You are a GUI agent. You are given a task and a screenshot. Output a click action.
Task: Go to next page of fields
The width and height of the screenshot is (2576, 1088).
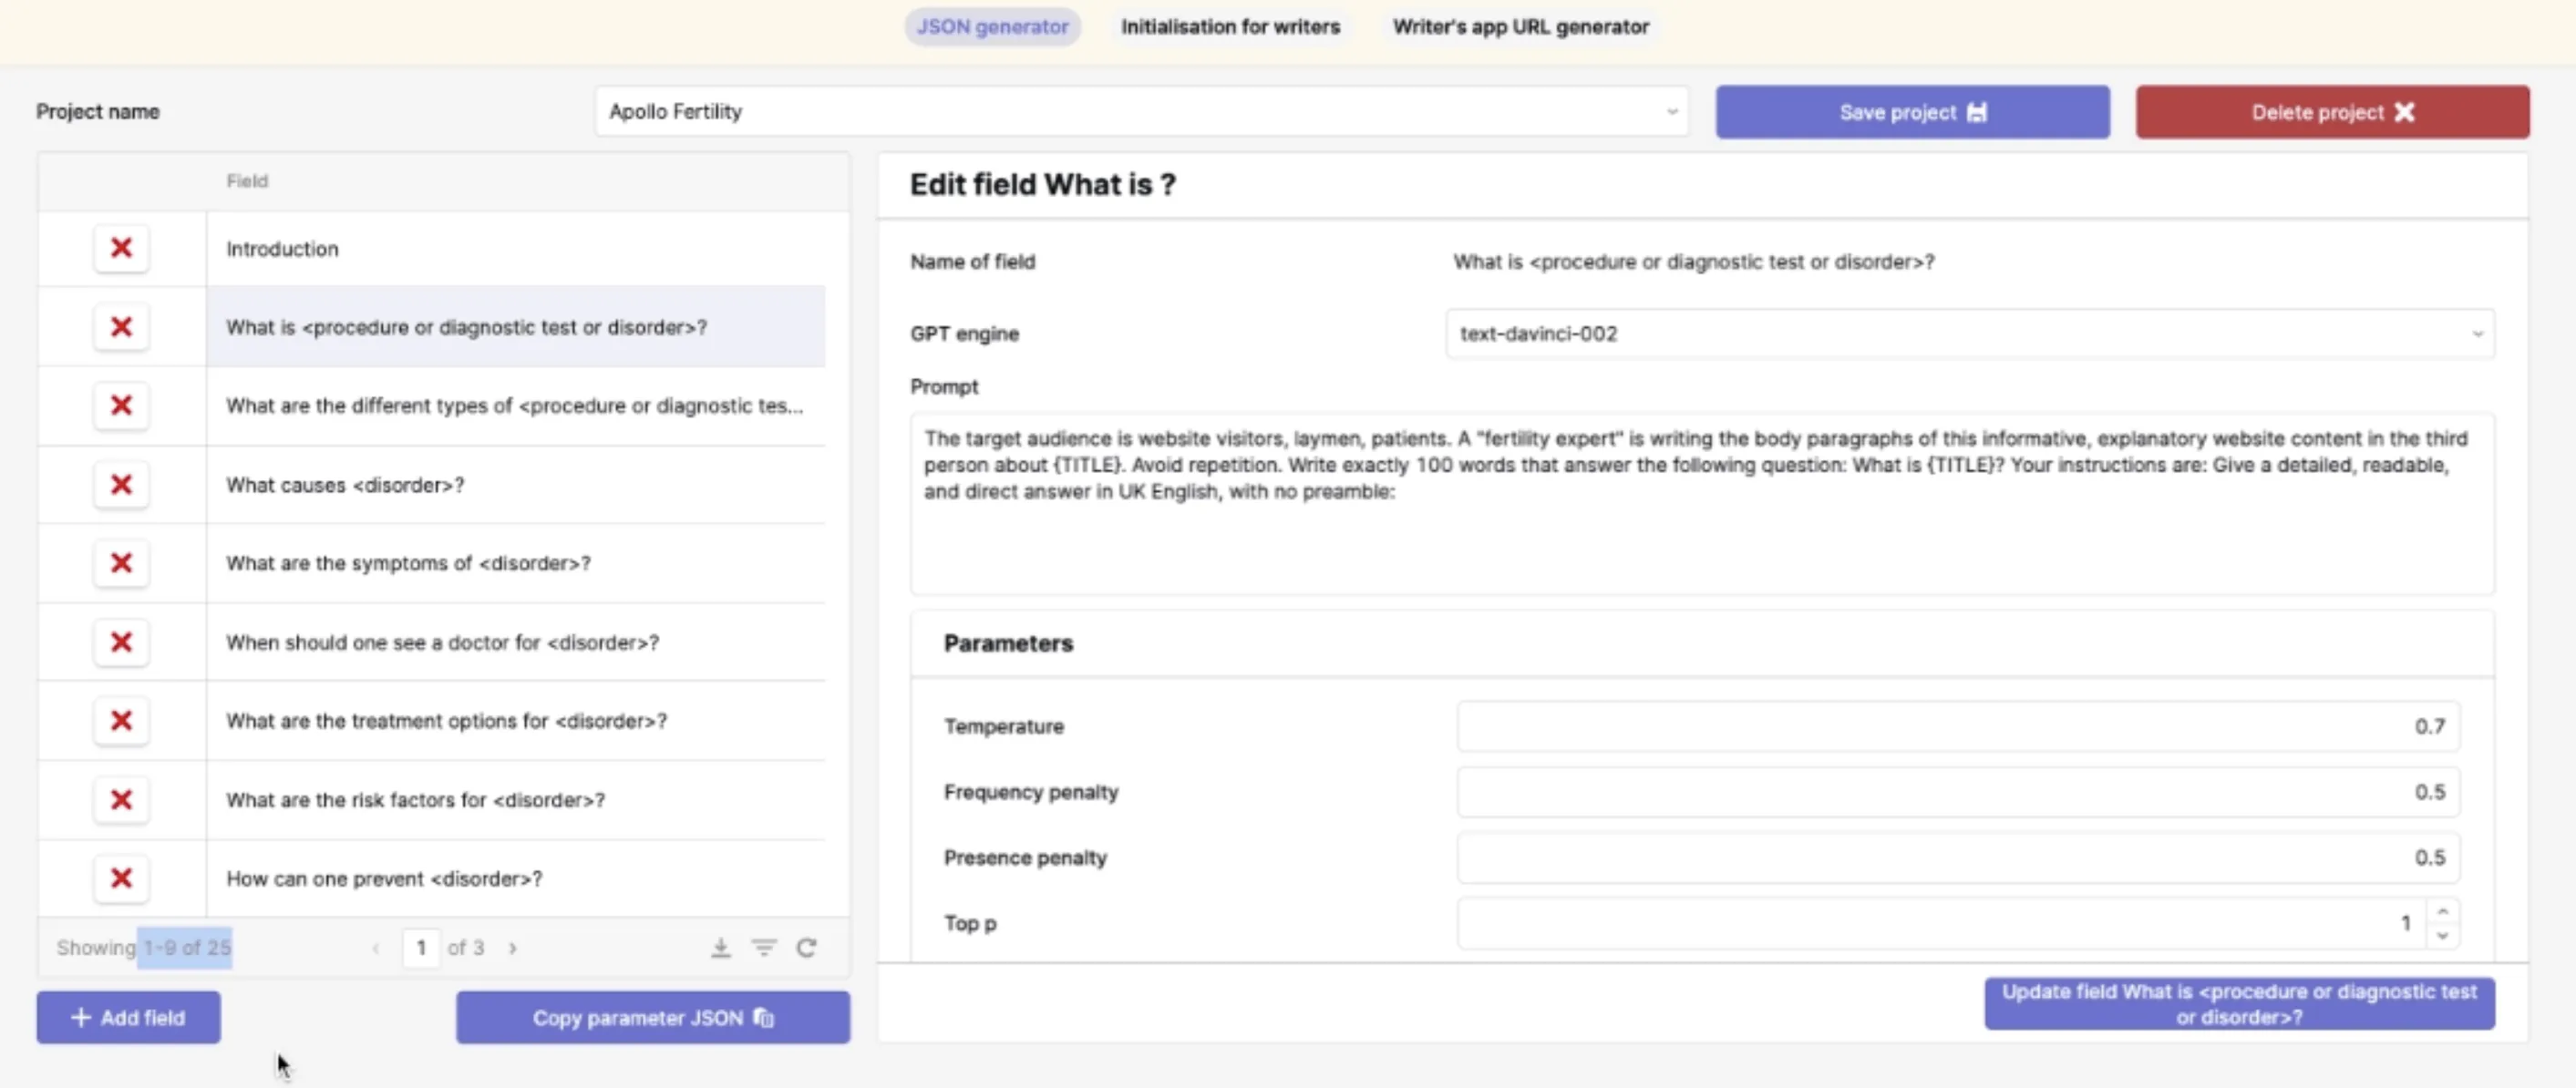[x=513, y=947]
